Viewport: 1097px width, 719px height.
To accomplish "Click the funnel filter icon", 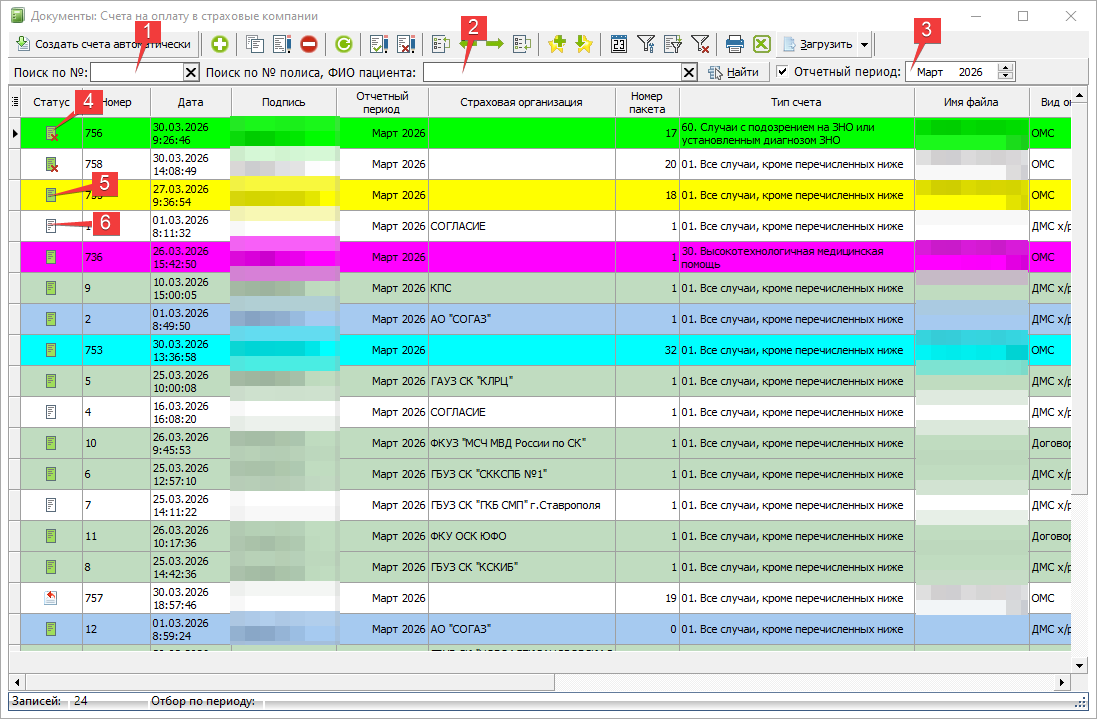I will (x=646, y=44).
